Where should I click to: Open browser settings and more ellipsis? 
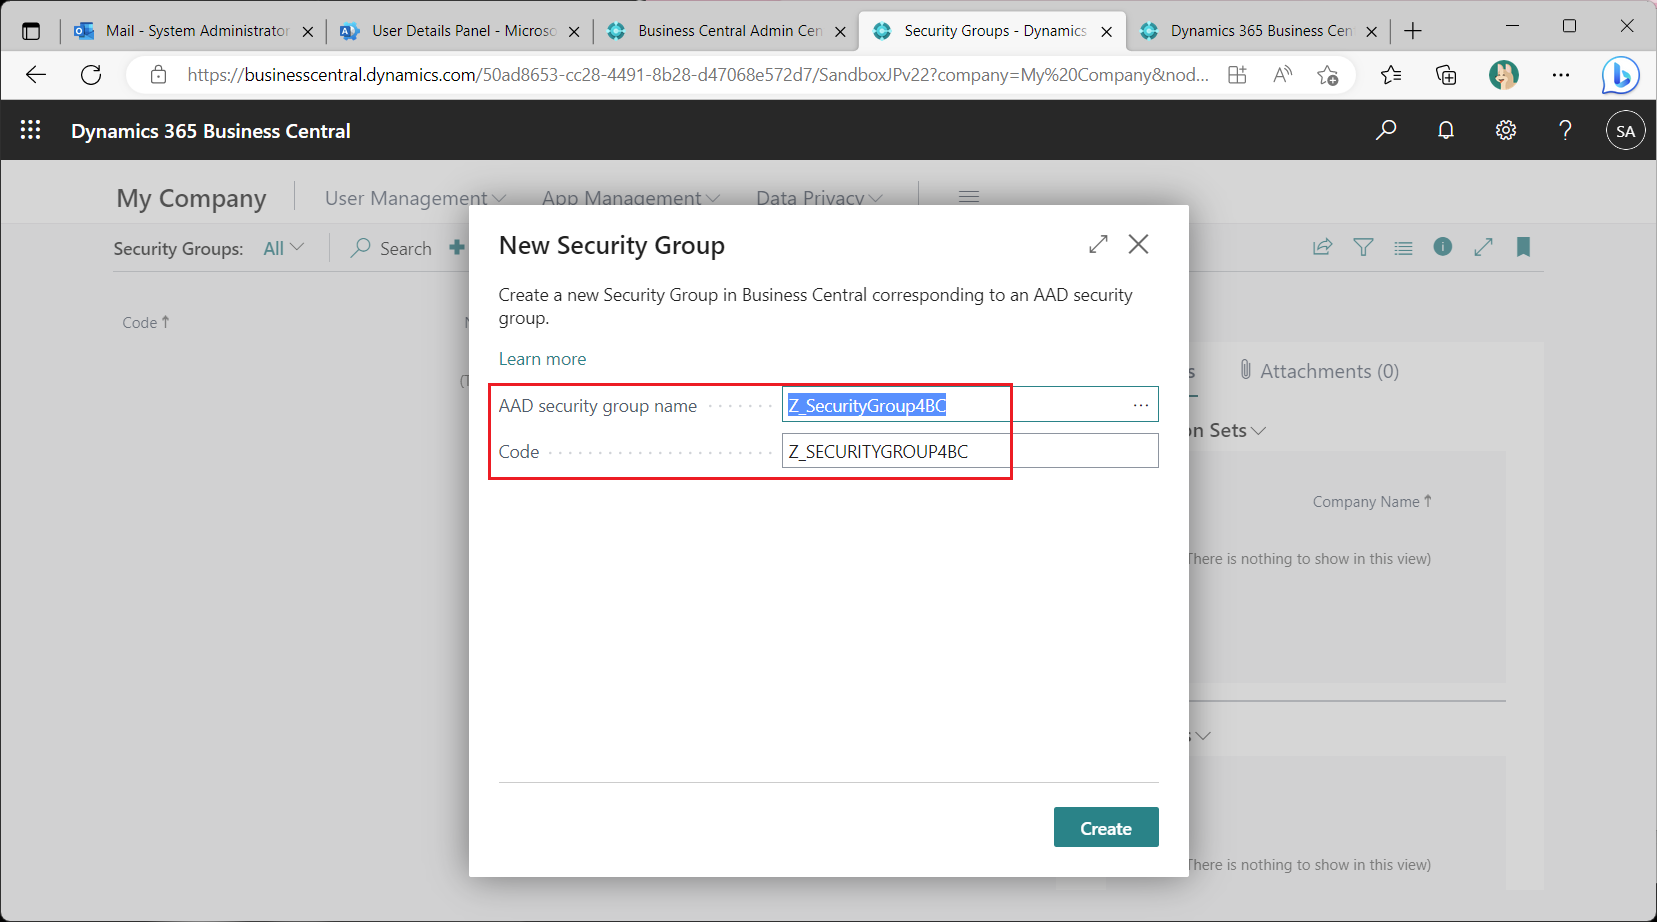click(x=1561, y=75)
